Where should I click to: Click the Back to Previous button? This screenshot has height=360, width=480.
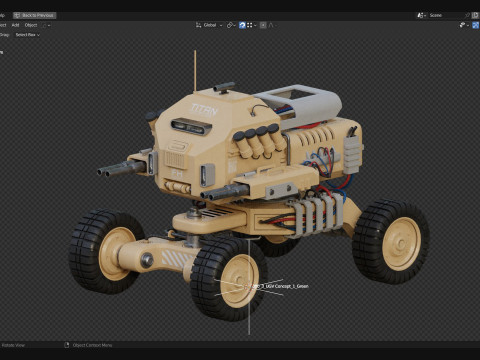35,15
